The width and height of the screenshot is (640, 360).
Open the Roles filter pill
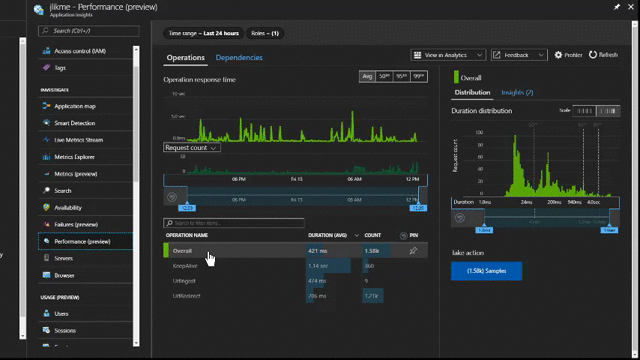265,33
